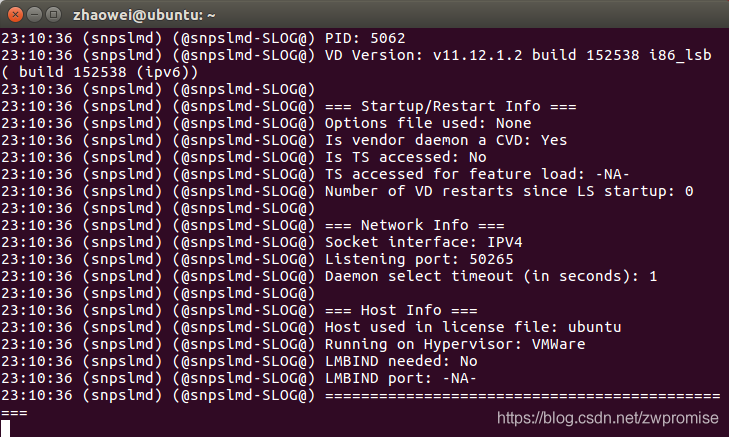
Task: Click the Host Info heading line
Action: [401, 311]
